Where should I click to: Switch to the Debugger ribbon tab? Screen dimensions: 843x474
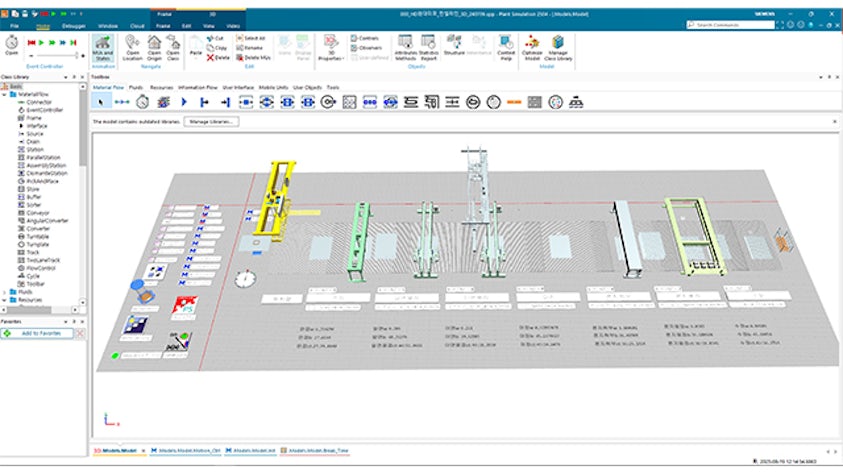tap(74, 25)
